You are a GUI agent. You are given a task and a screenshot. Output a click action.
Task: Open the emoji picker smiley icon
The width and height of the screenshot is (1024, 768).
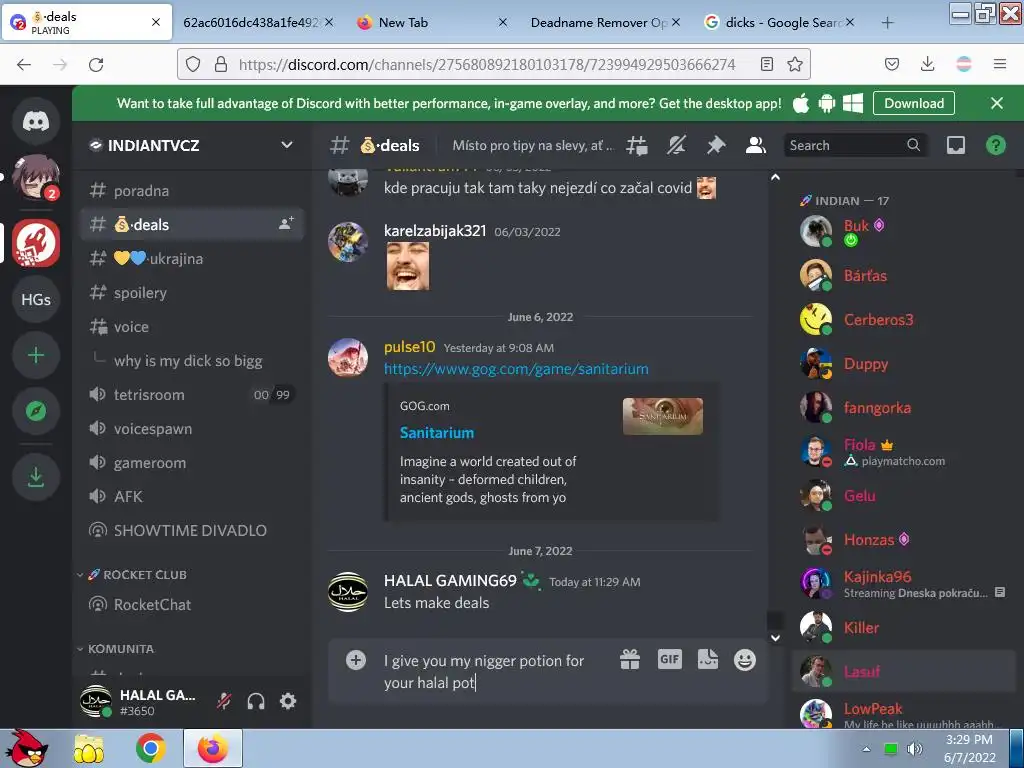(x=744, y=660)
